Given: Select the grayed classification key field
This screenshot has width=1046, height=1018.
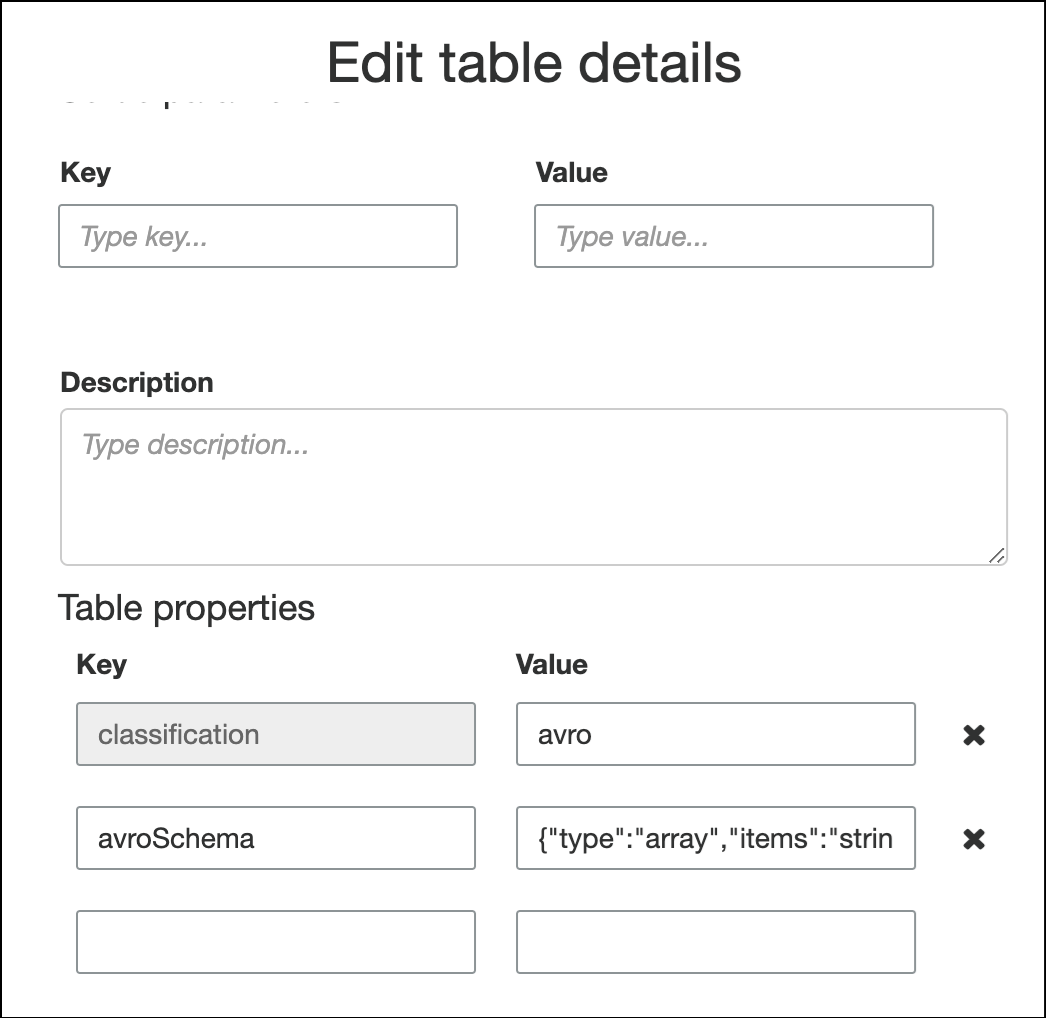Looking at the screenshot, I should tap(276, 734).
